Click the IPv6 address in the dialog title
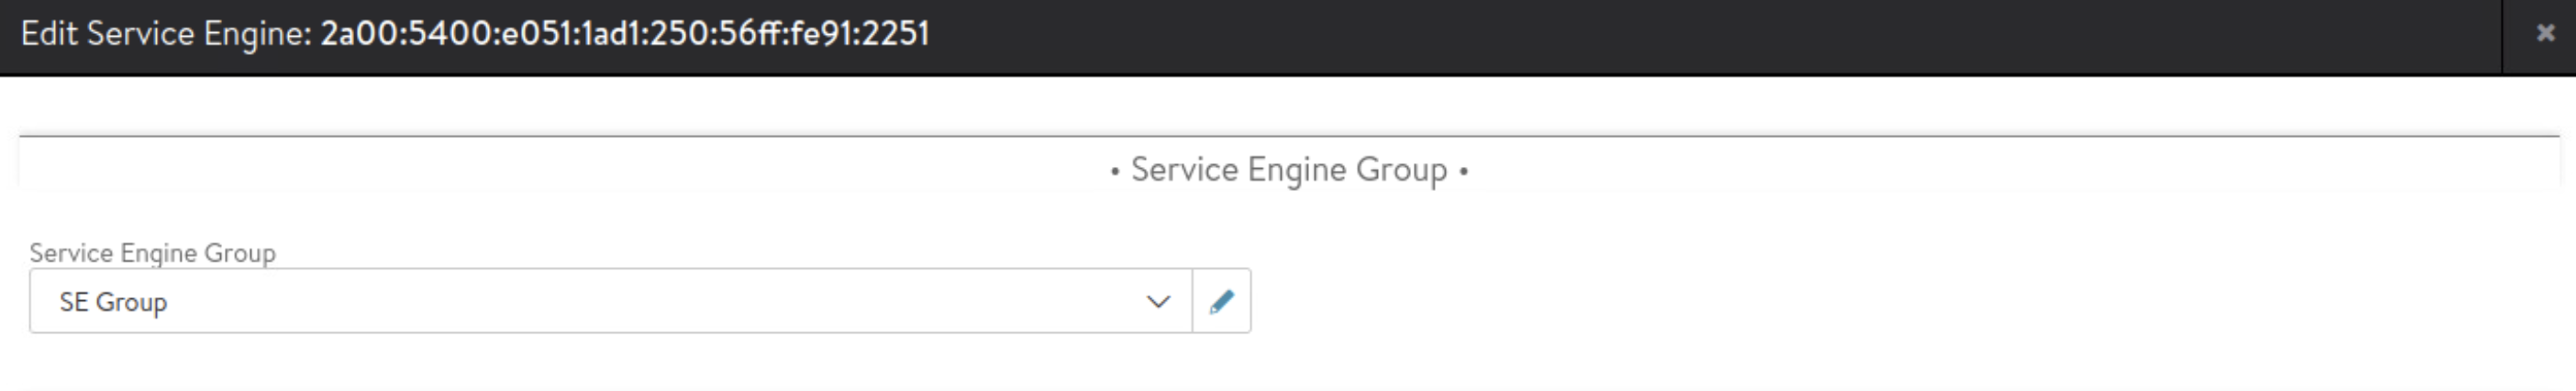 [x=624, y=34]
